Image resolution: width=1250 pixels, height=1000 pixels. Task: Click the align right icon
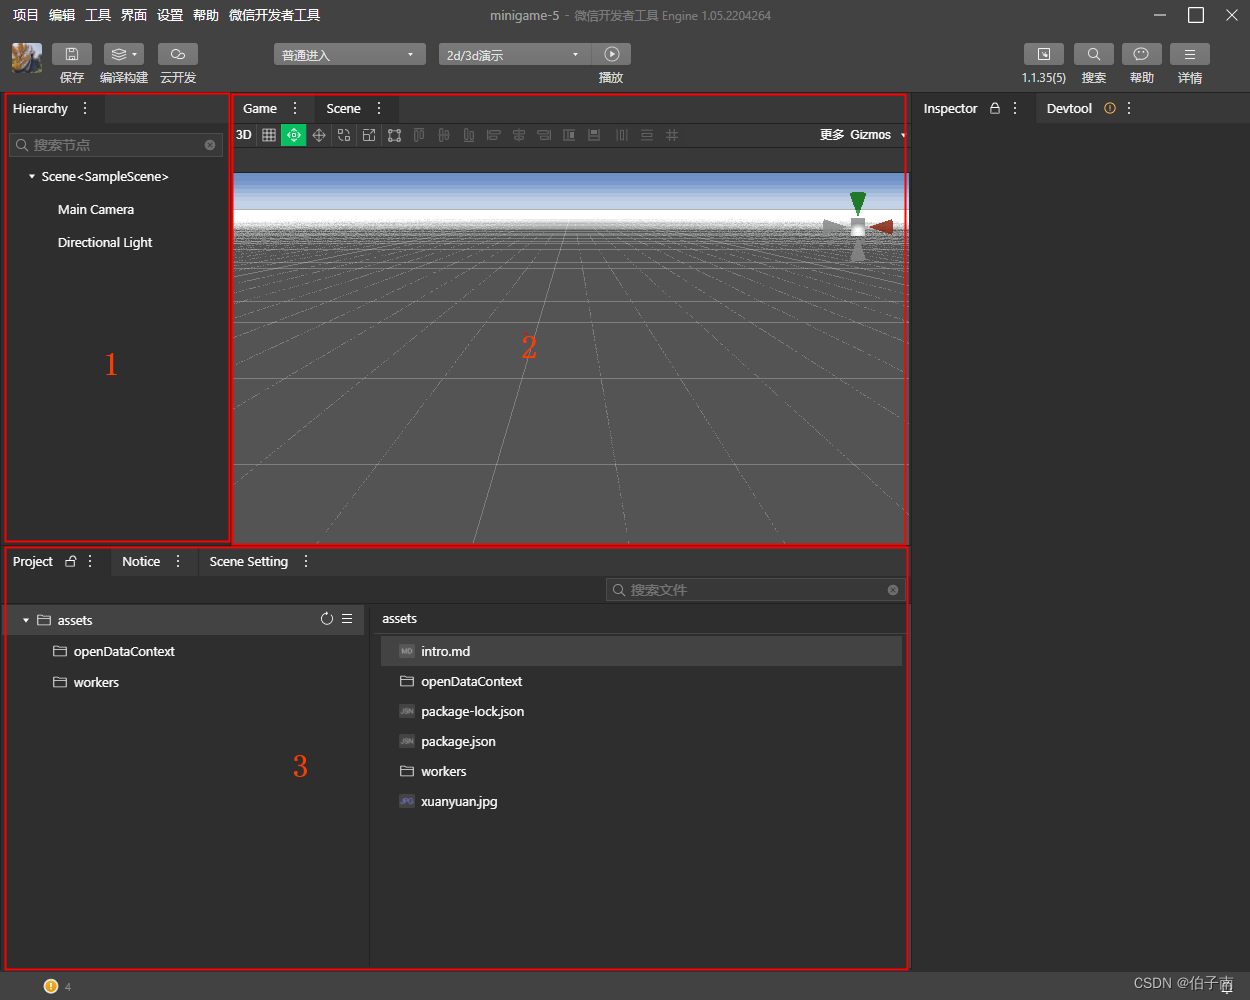coord(544,135)
